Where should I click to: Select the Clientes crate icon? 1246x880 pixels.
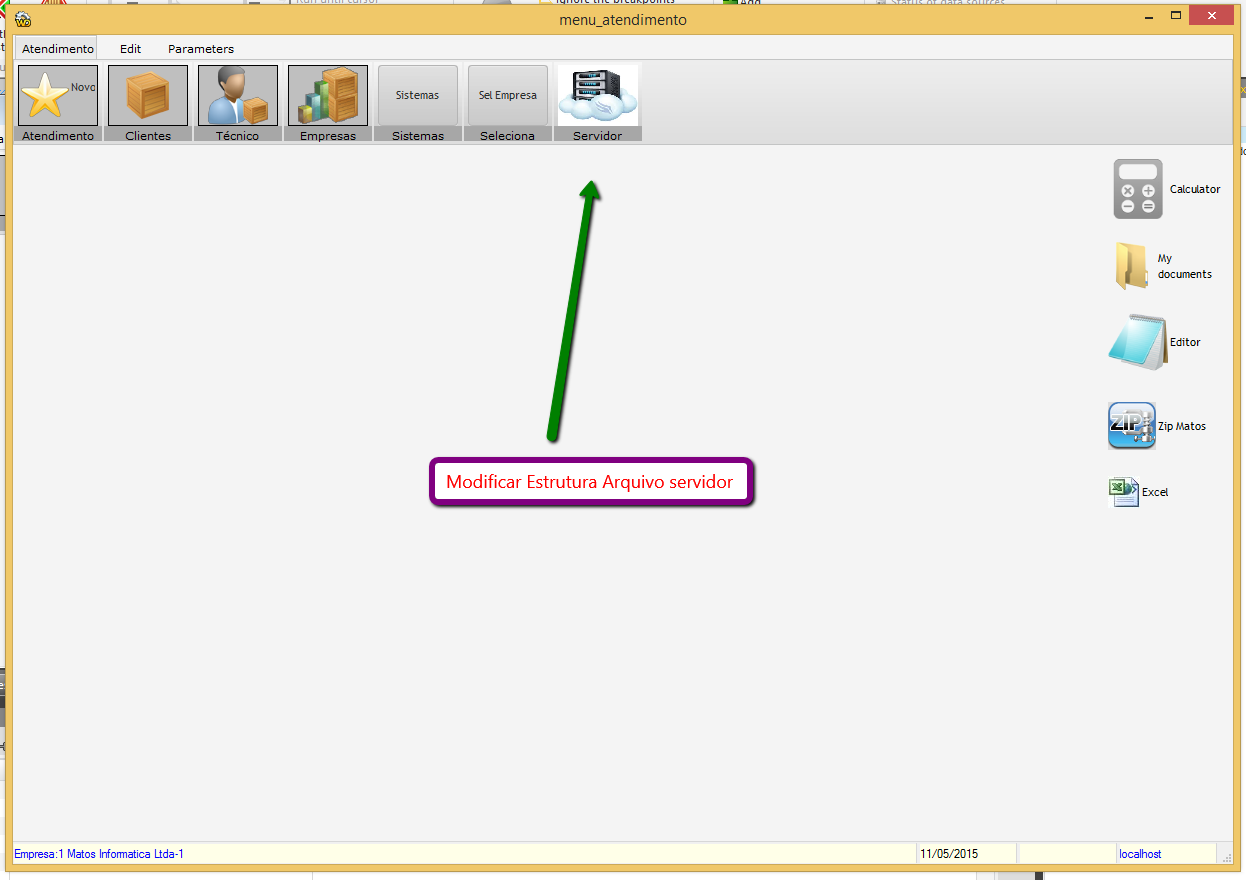point(147,95)
